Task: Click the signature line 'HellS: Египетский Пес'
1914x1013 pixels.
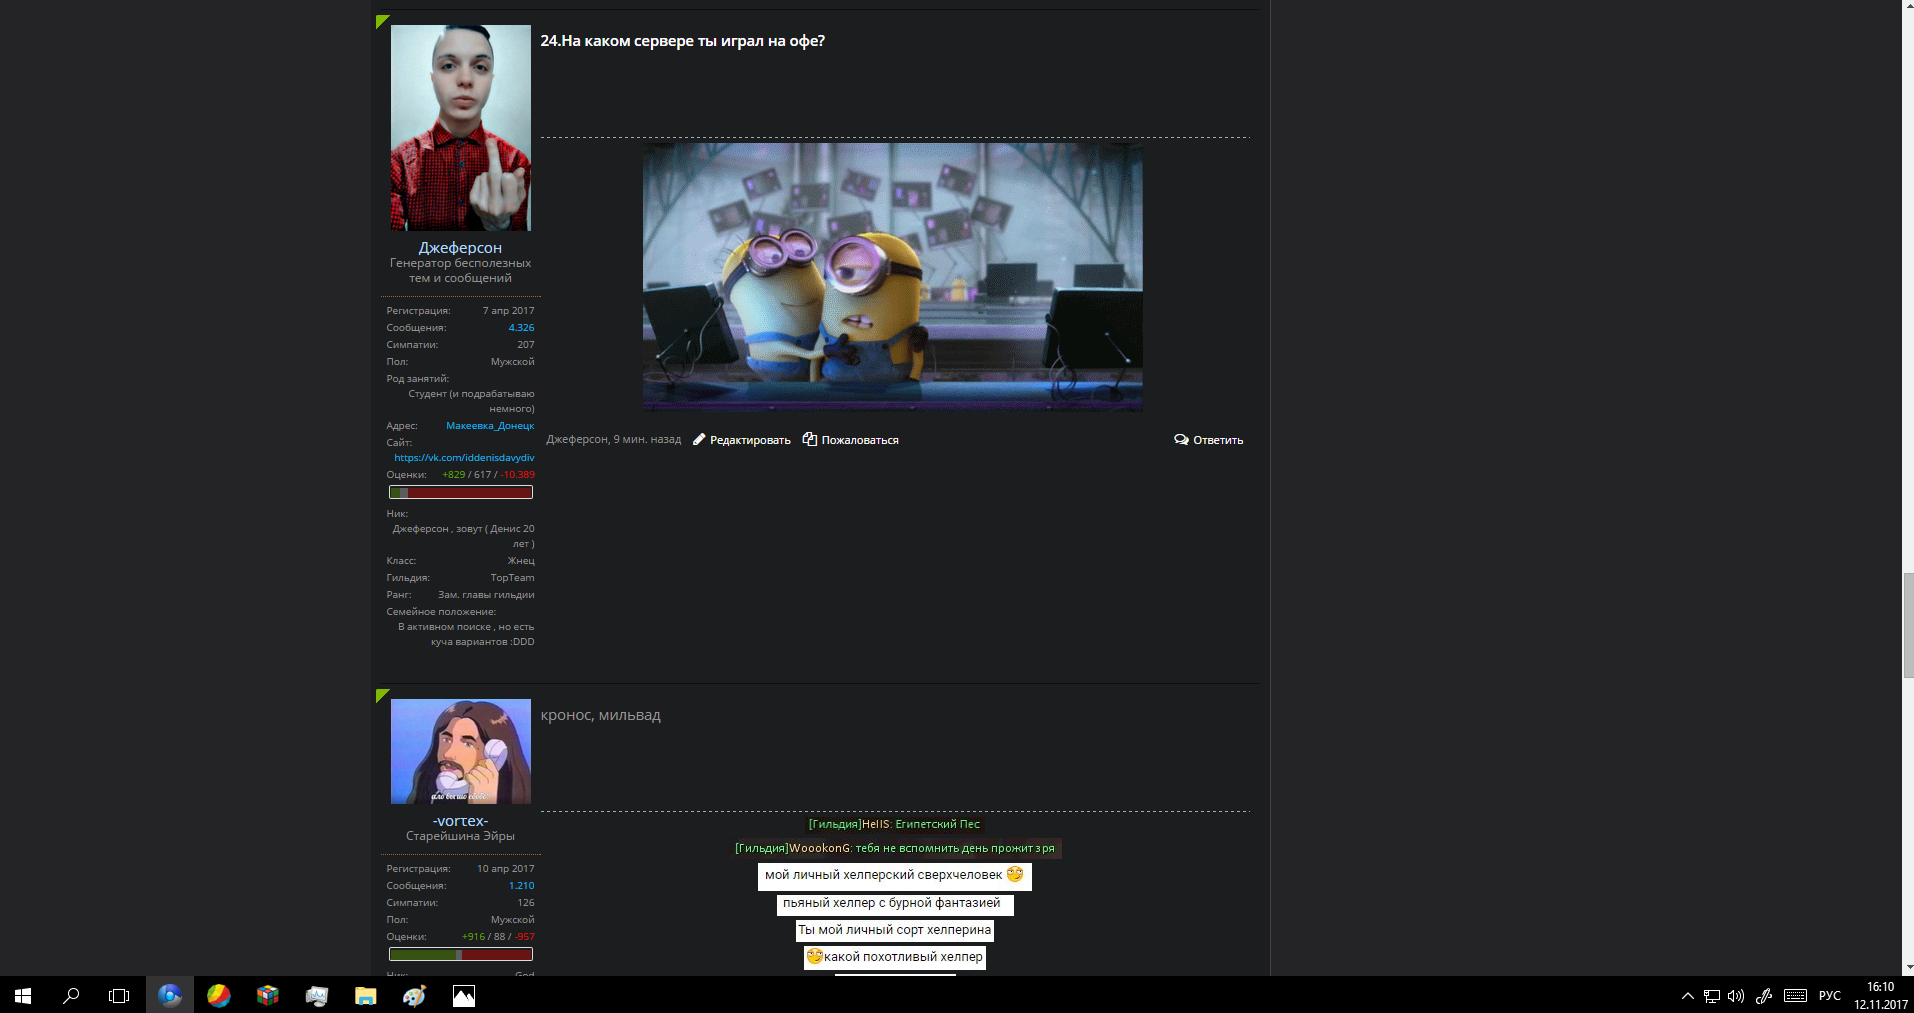Action: [894, 824]
